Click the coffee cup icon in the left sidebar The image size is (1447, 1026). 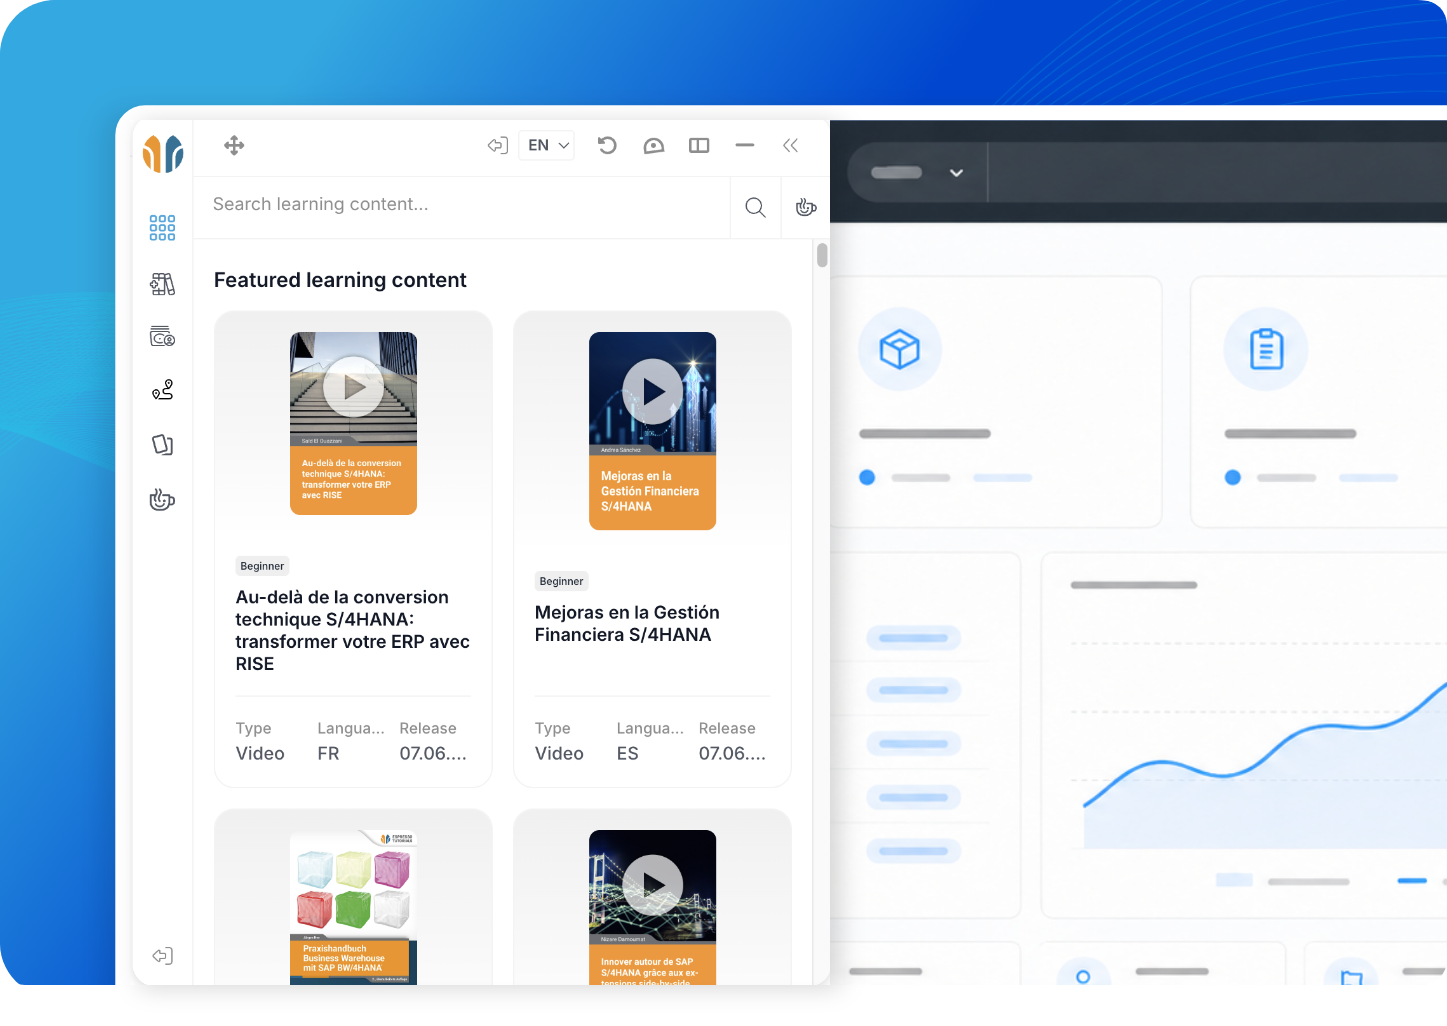162,499
